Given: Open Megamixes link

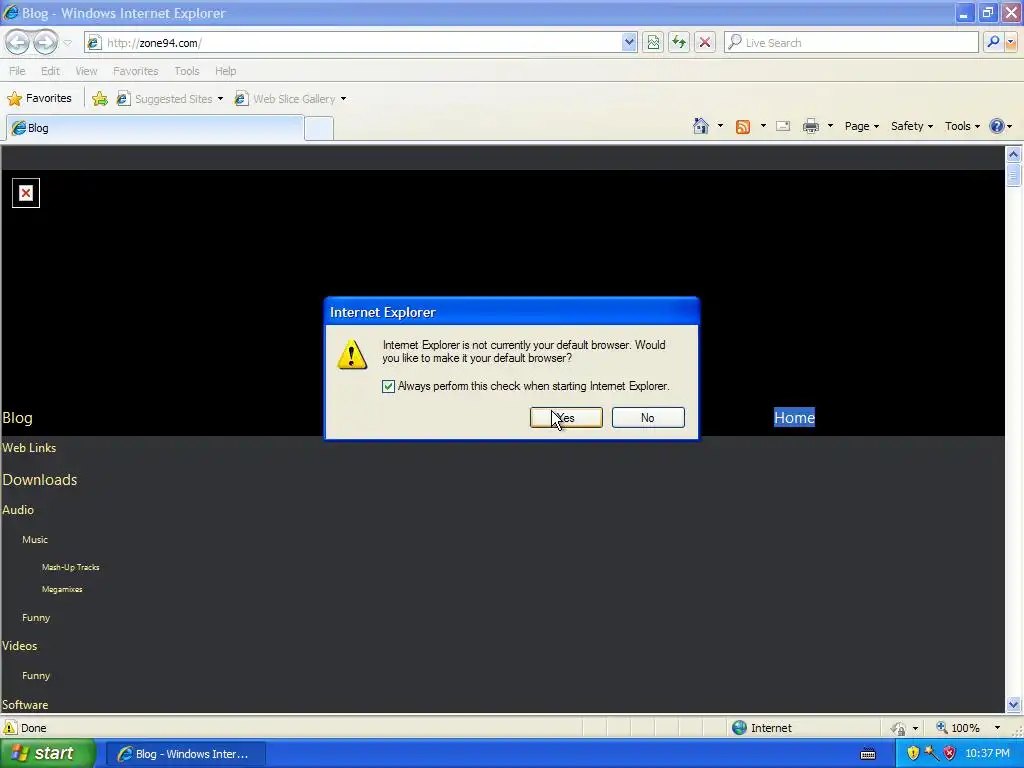Looking at the screenshot, I should pos(62,589).
